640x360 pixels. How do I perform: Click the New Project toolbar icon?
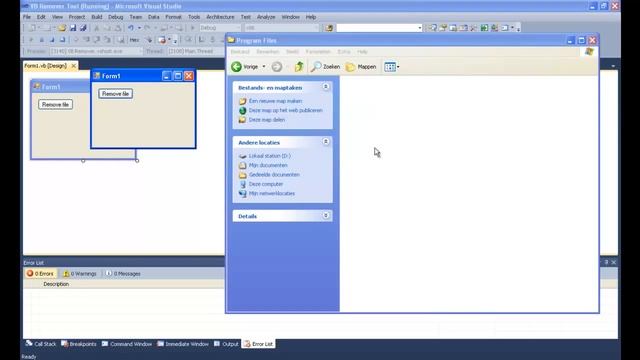pyautogui.click(x=32, y=28)
